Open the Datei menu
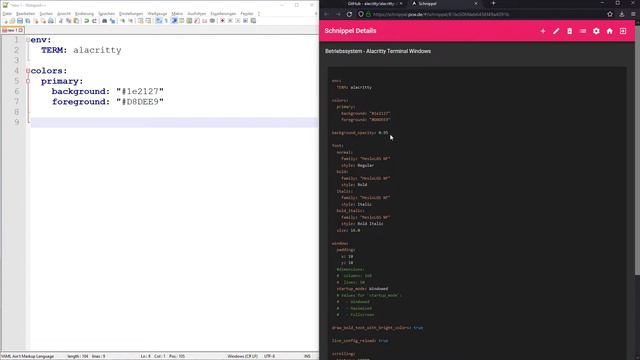 7,13
